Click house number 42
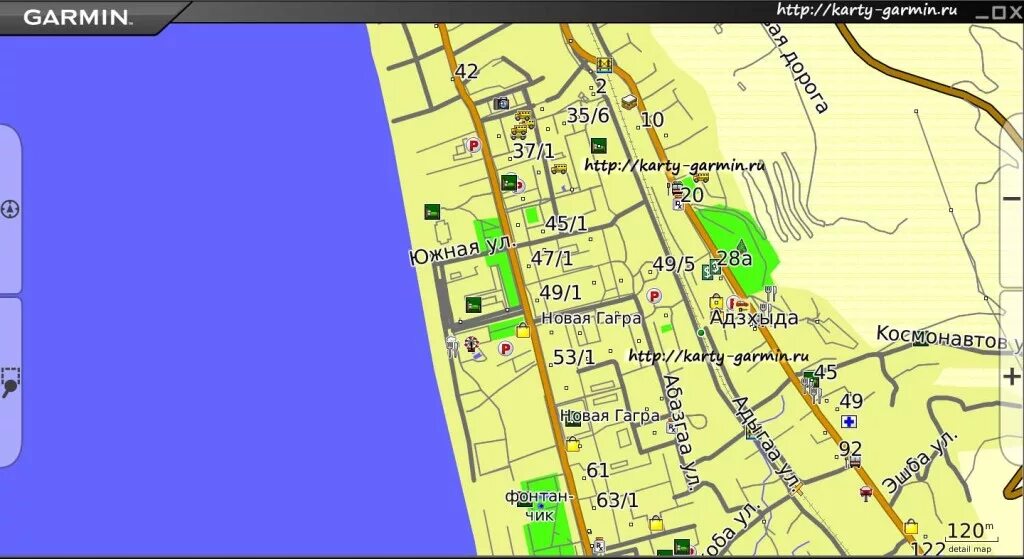This screenshot has width=1024, height=559. [x=466, y=71]
